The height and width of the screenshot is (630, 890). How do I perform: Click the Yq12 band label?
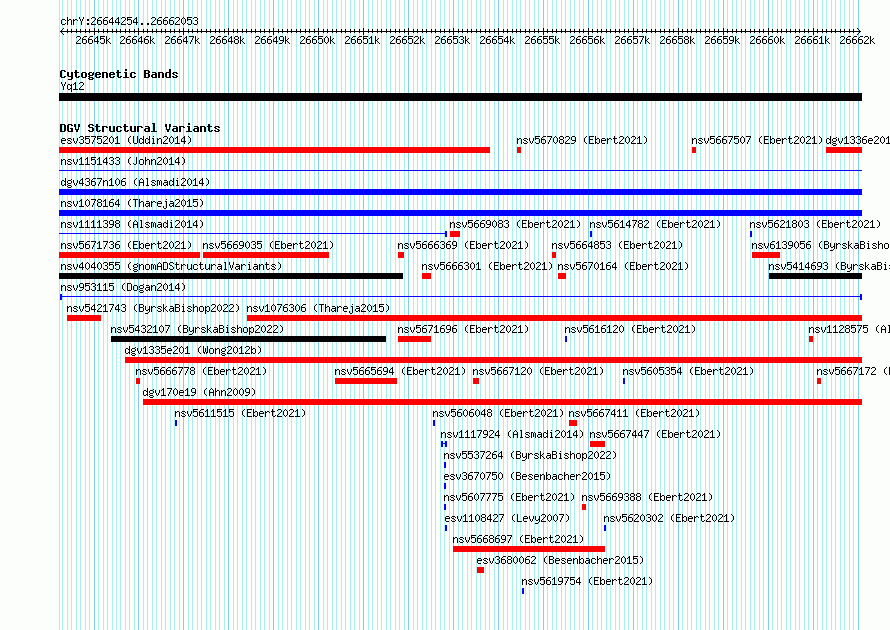pos(72,87)
